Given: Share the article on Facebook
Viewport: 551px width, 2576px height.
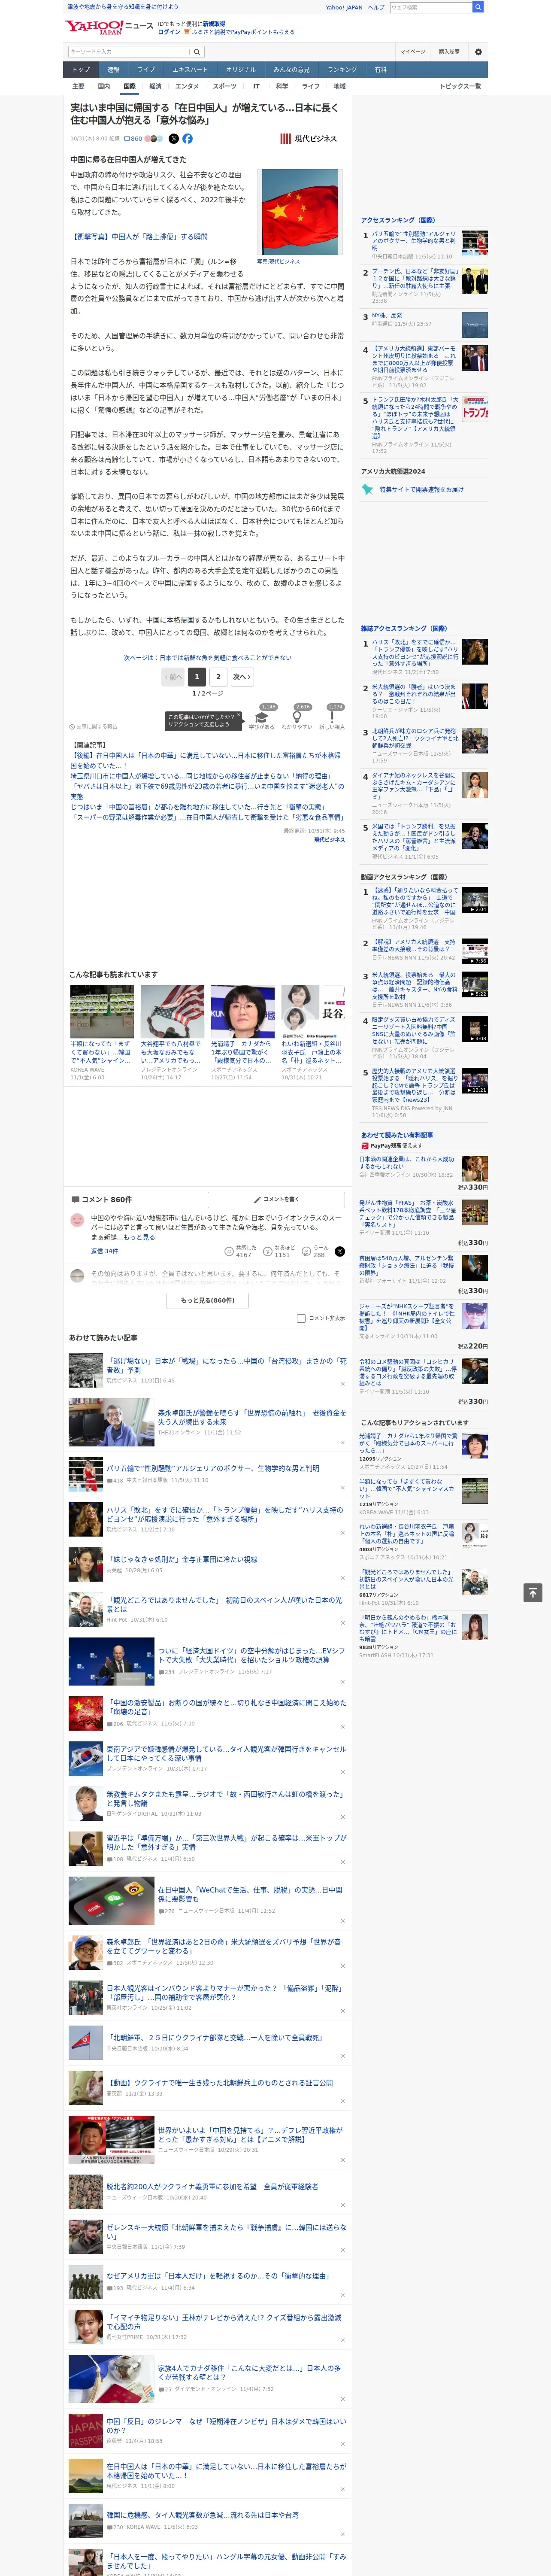Looking at the screenshot, I should tap(187, 139).
